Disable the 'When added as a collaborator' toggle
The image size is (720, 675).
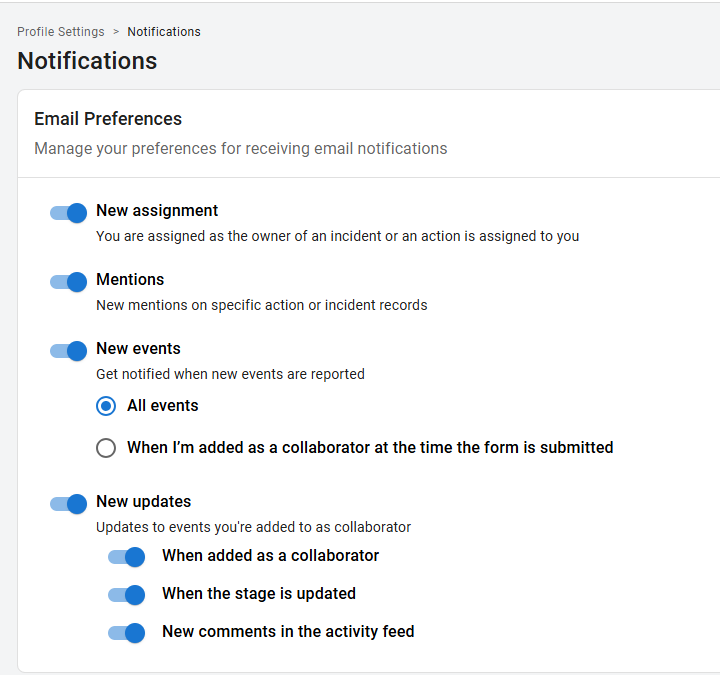click(x=127, y=557)
